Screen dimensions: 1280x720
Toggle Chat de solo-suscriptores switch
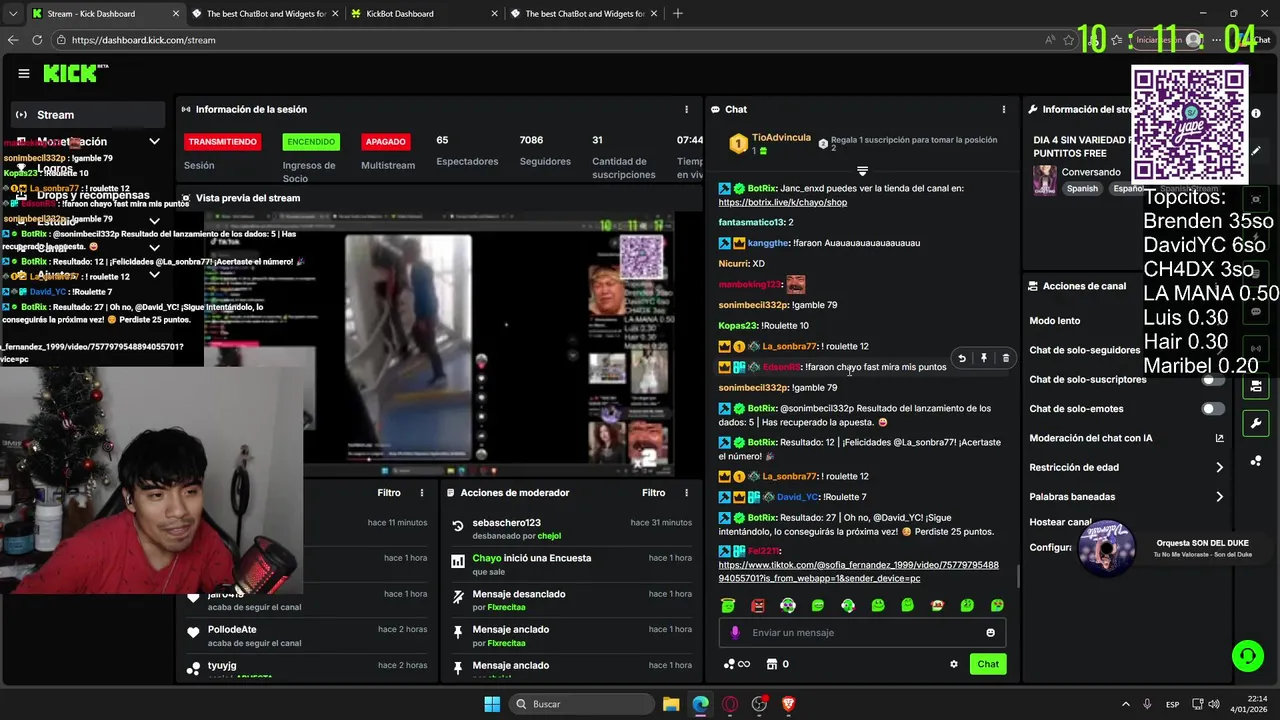[x=1213, y=380]
